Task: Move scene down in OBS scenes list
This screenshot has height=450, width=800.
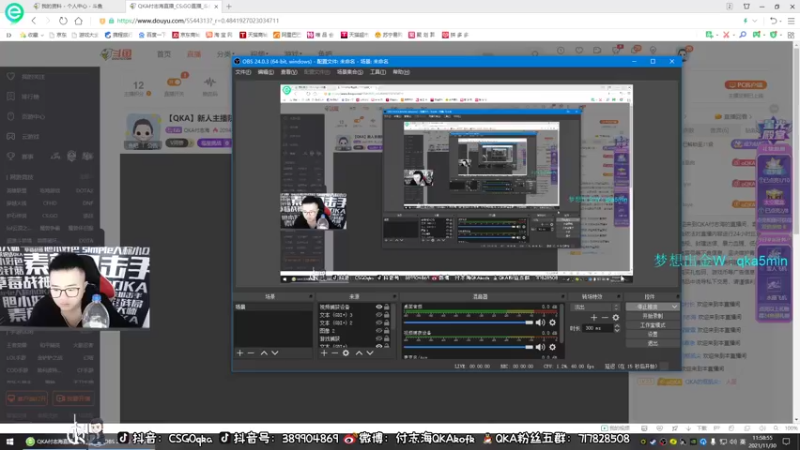Action: [275, 353]
